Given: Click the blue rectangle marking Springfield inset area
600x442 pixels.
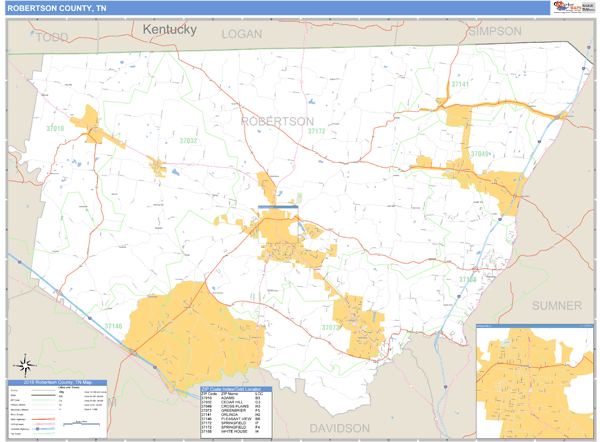Looking at the screenshot, I should tap(278, 225).
